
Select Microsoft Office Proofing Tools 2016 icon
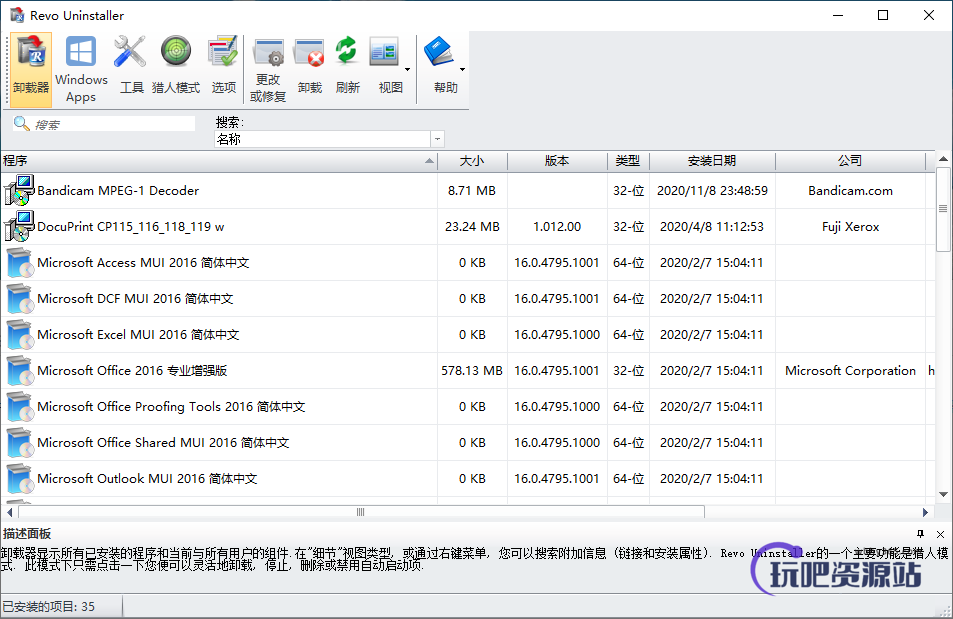tap(19, 406)
